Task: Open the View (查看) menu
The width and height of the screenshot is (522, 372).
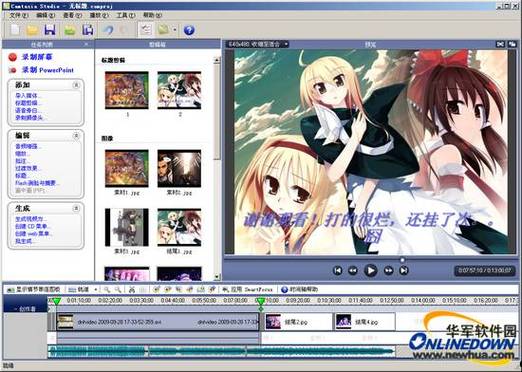Action: (x=72, y=15)
